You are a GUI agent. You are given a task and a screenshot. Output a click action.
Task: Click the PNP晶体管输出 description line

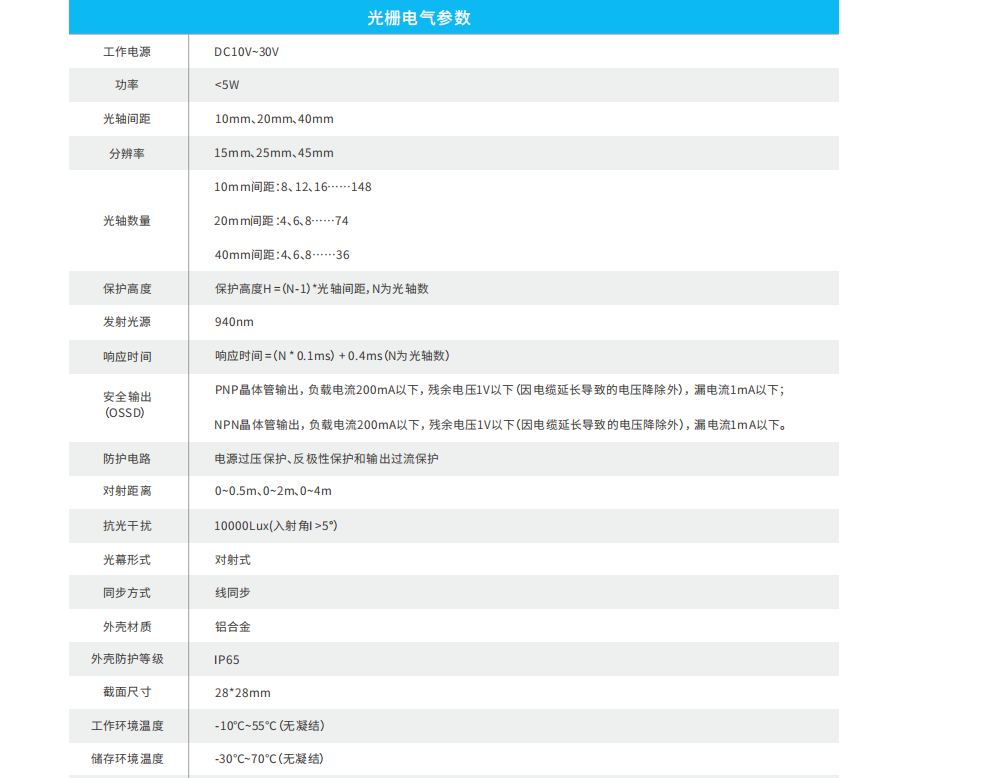click(x=500, y=390)
